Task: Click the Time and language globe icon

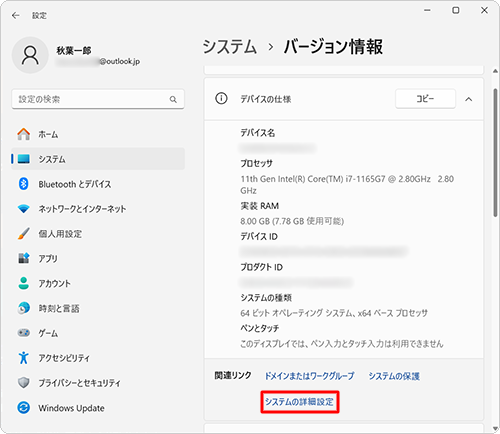Action: [x=24, y=308]
